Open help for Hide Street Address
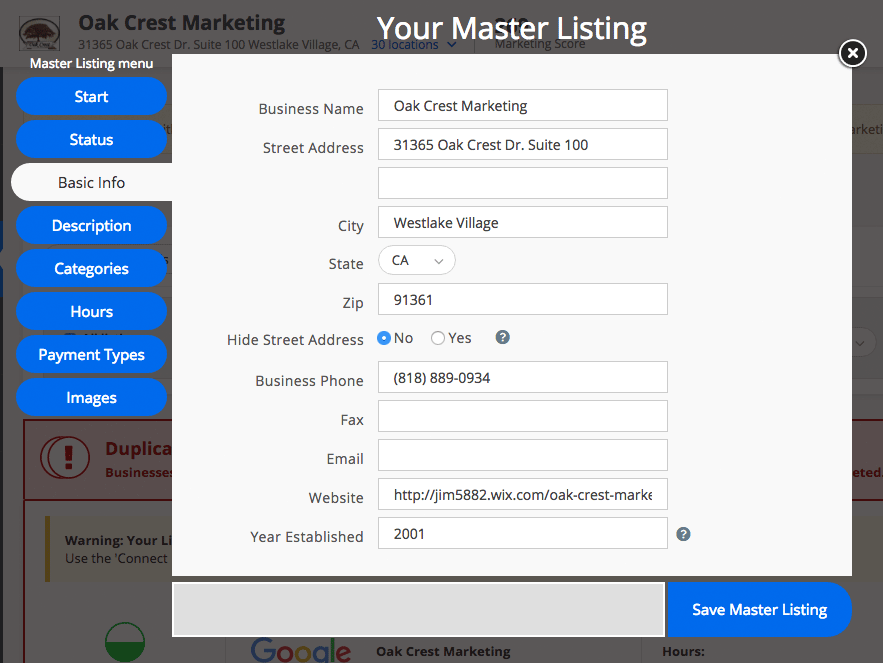 502,337
